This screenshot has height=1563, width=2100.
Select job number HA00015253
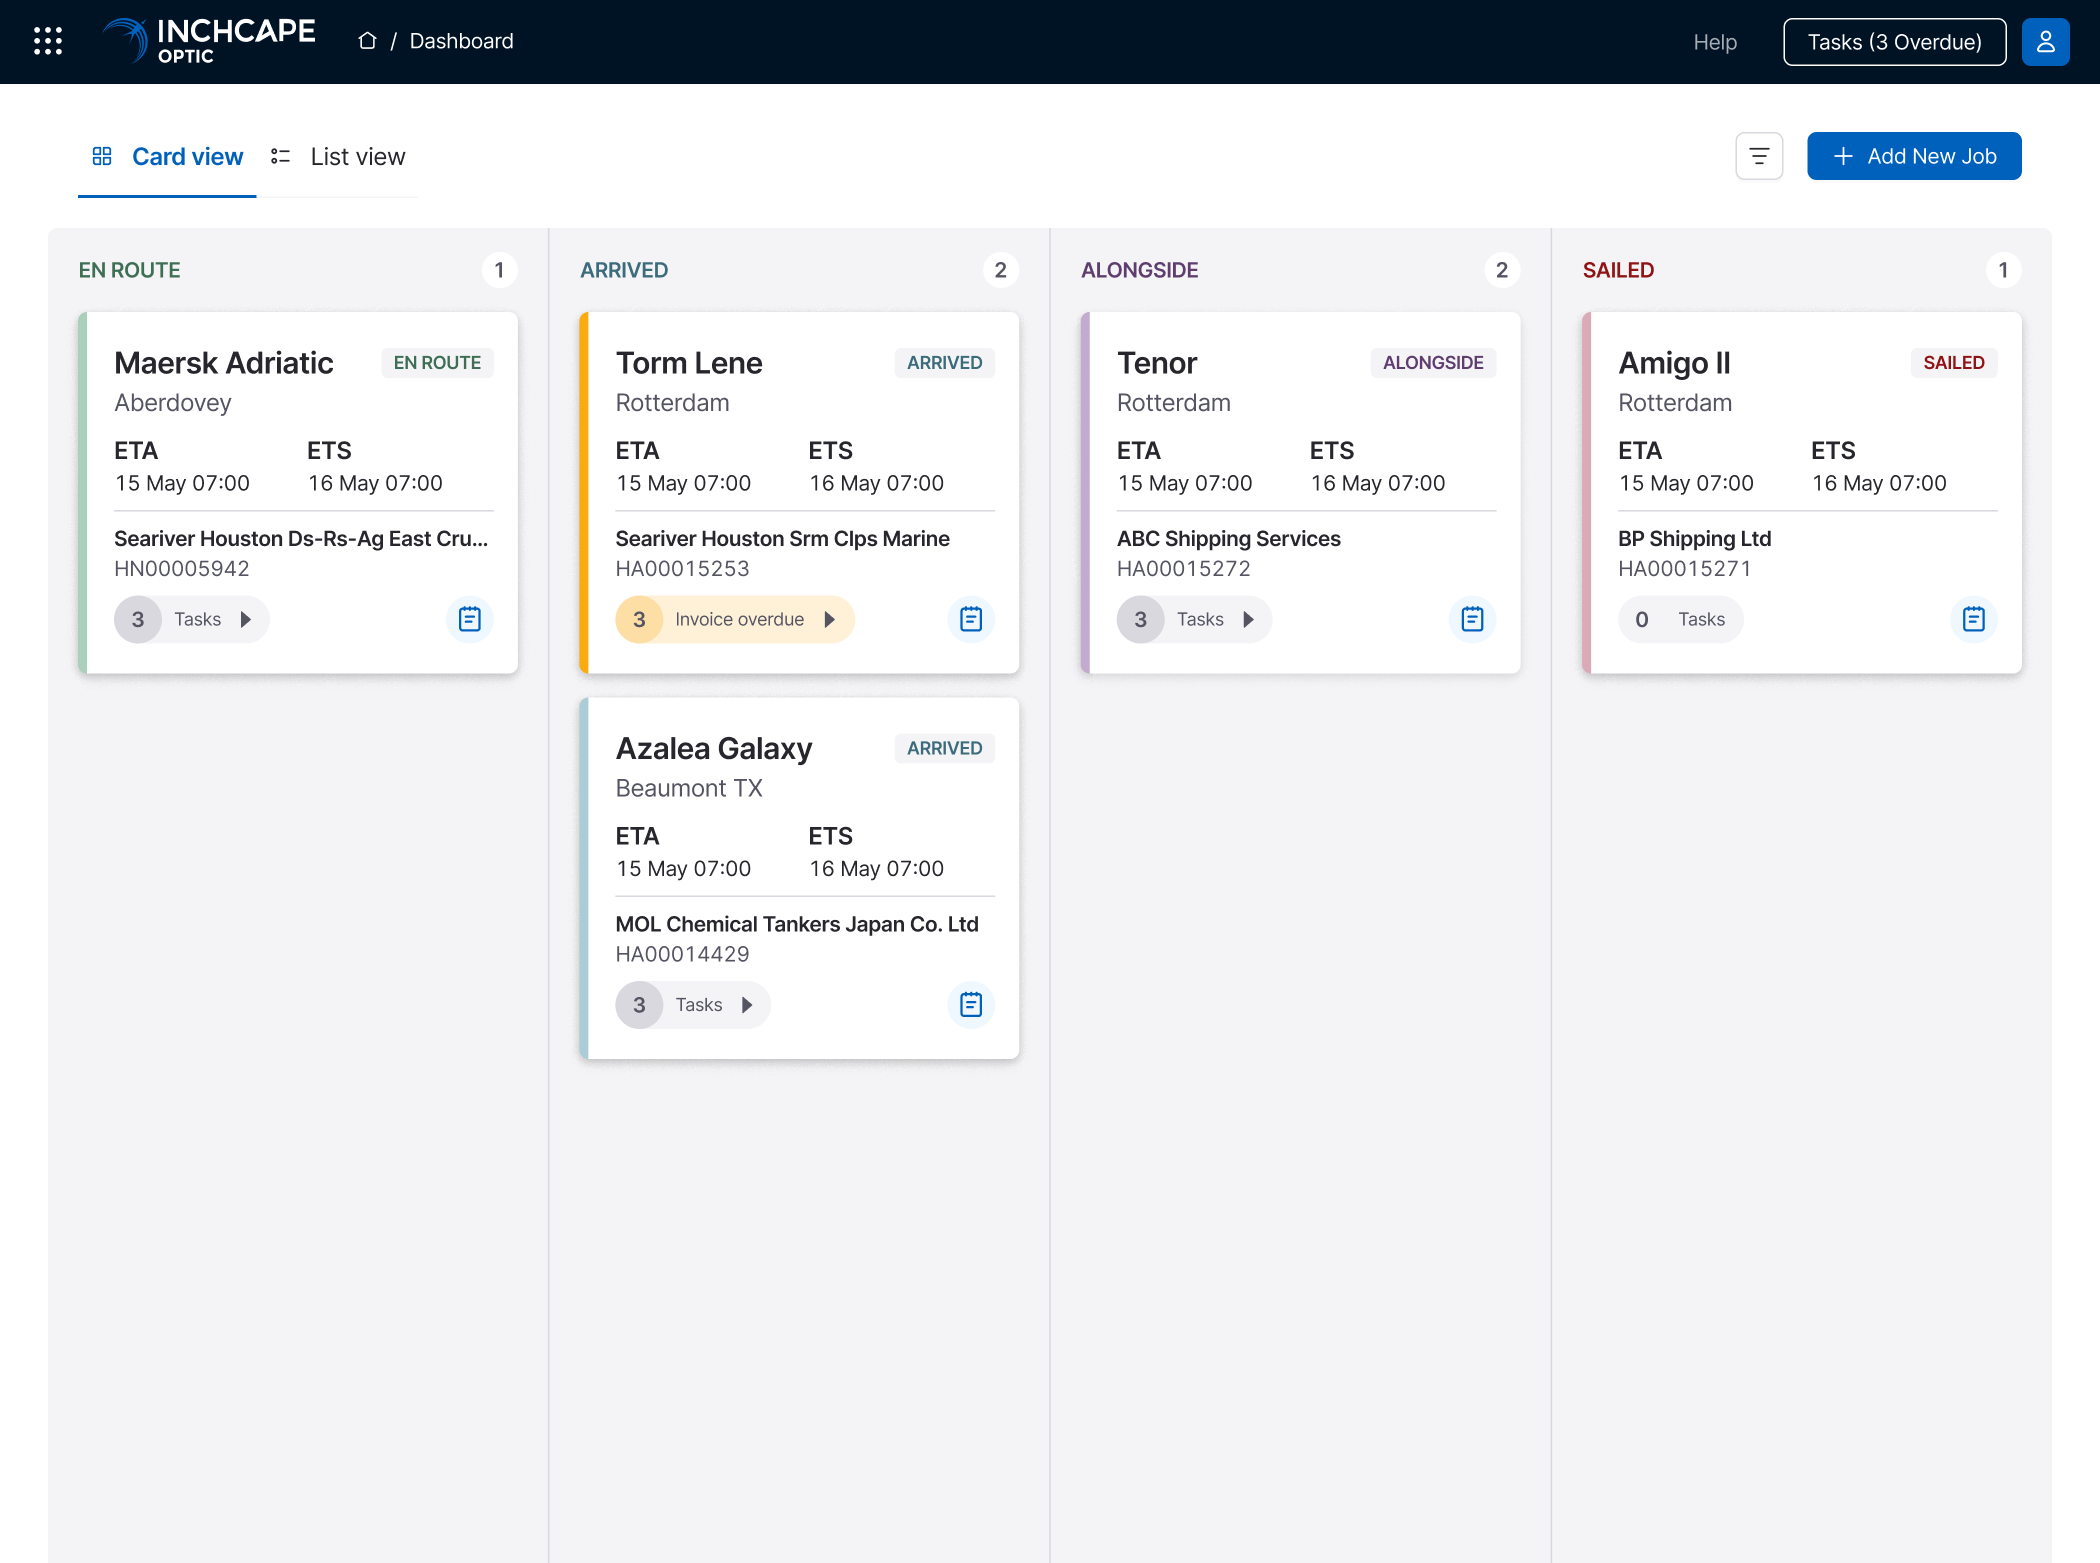682,568
